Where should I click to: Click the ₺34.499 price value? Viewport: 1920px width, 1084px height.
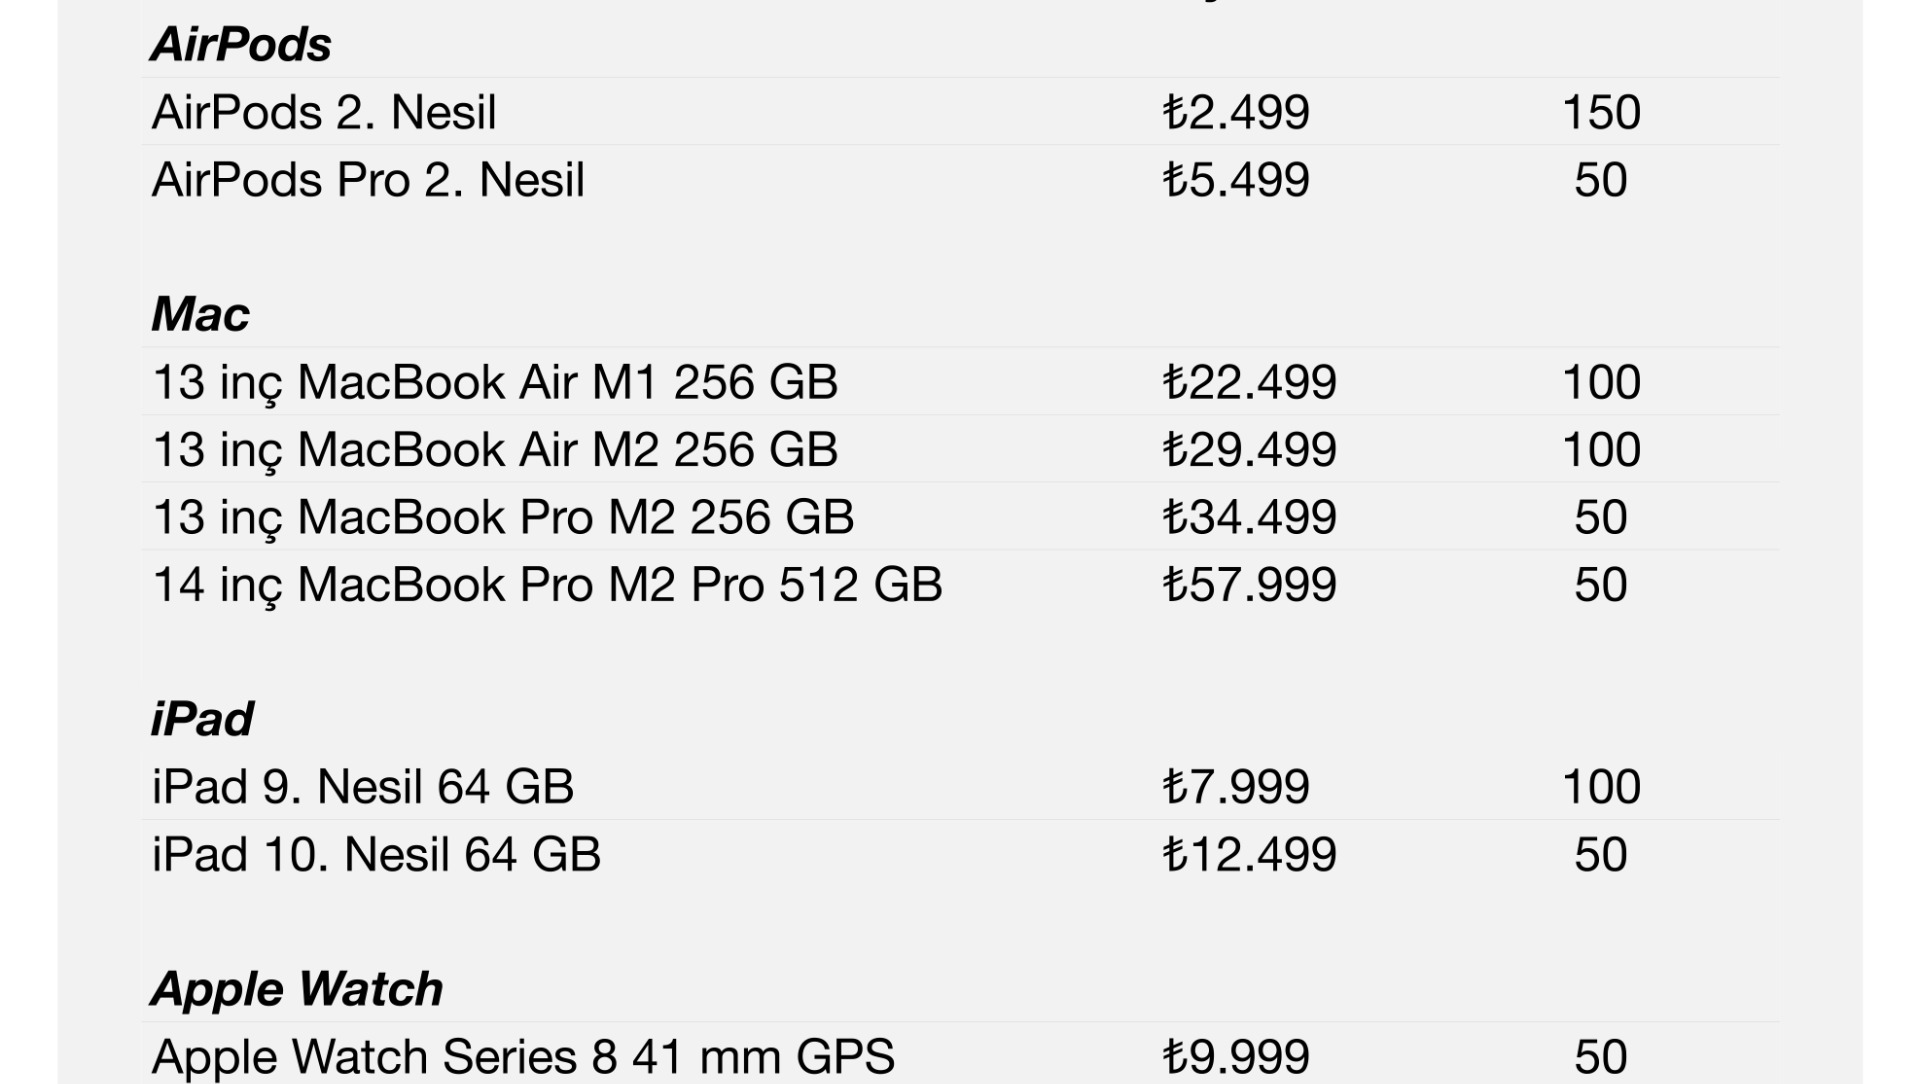coord(1250,517)
